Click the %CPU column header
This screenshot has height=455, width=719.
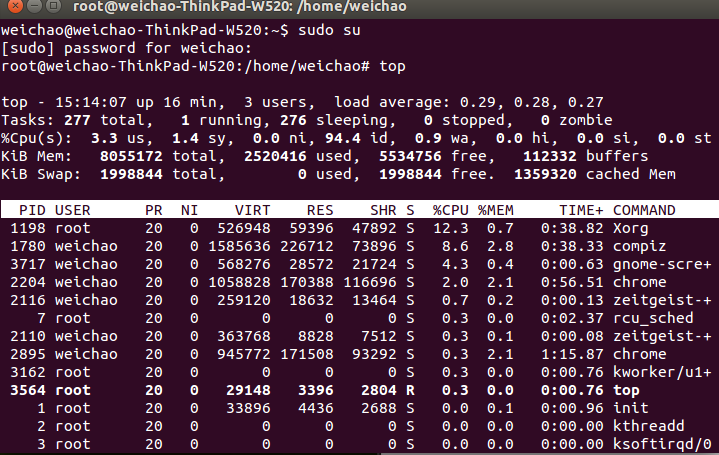451,210
